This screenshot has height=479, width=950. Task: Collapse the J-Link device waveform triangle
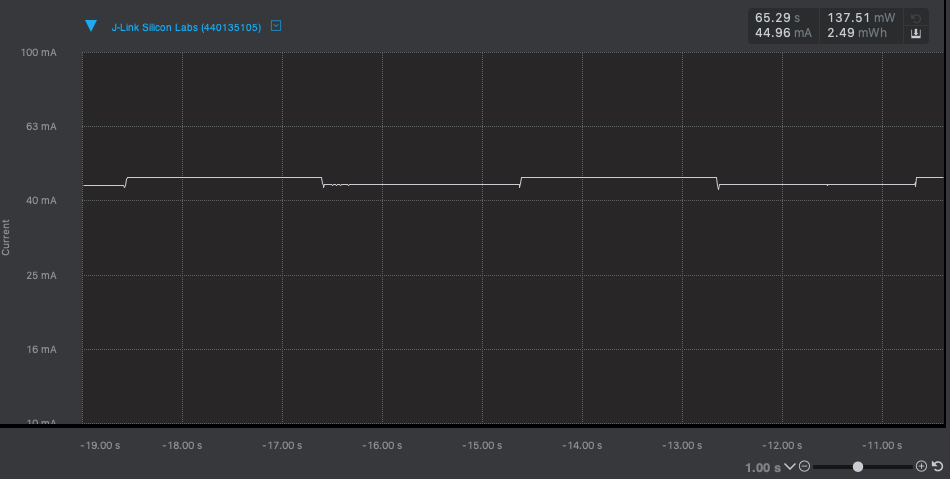coord(91,26)
